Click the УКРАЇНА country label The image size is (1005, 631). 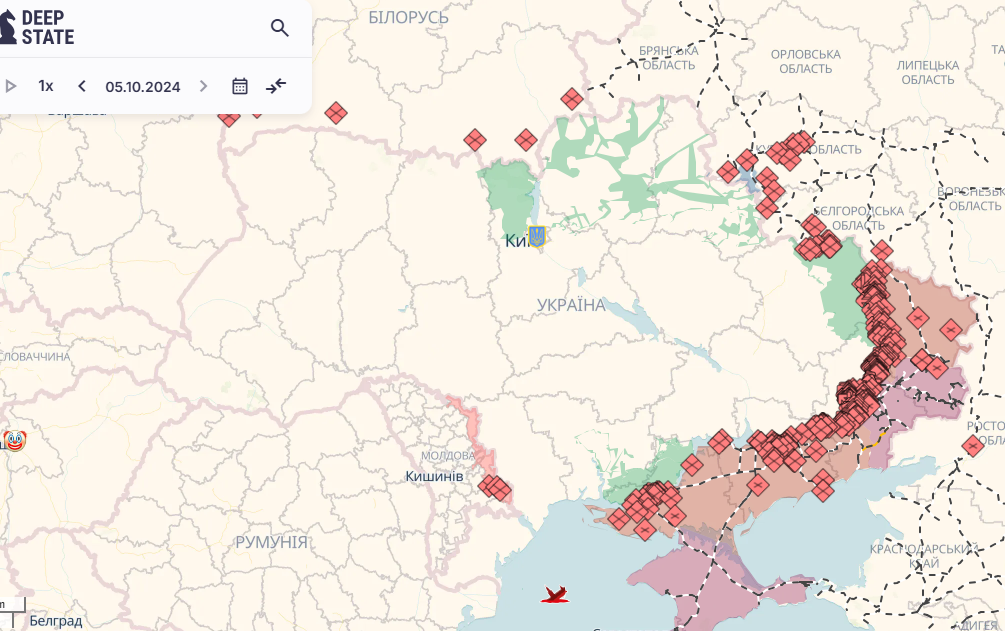pyautogui.click(x=571, y=305)
